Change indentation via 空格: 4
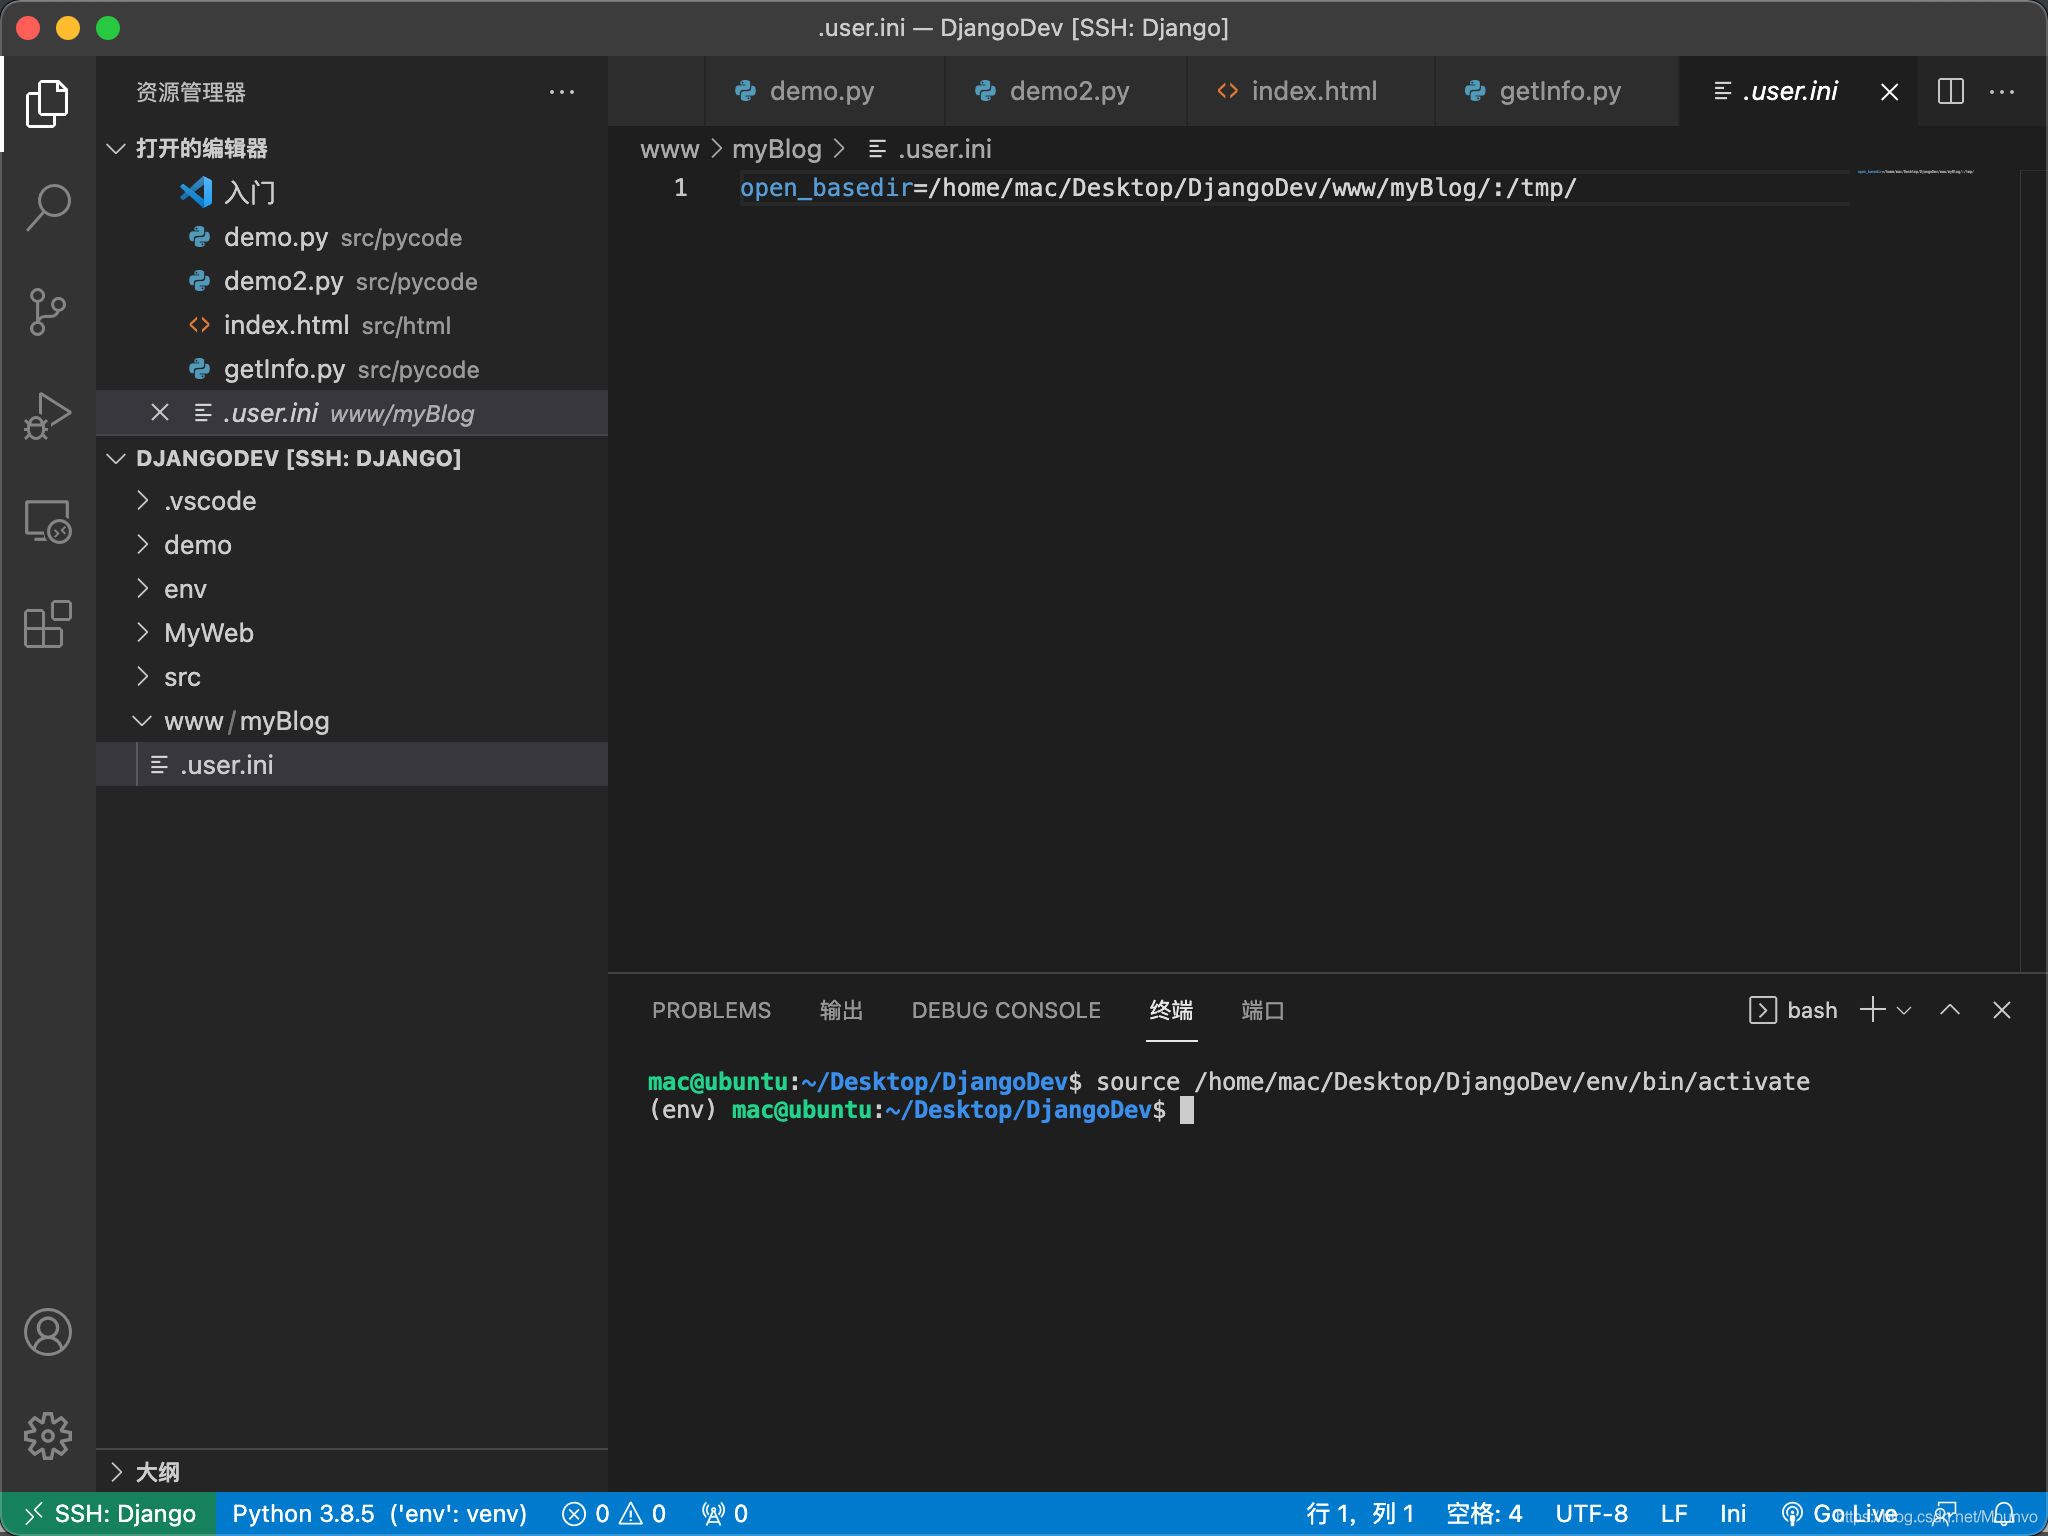 tap(1484, 1514)
